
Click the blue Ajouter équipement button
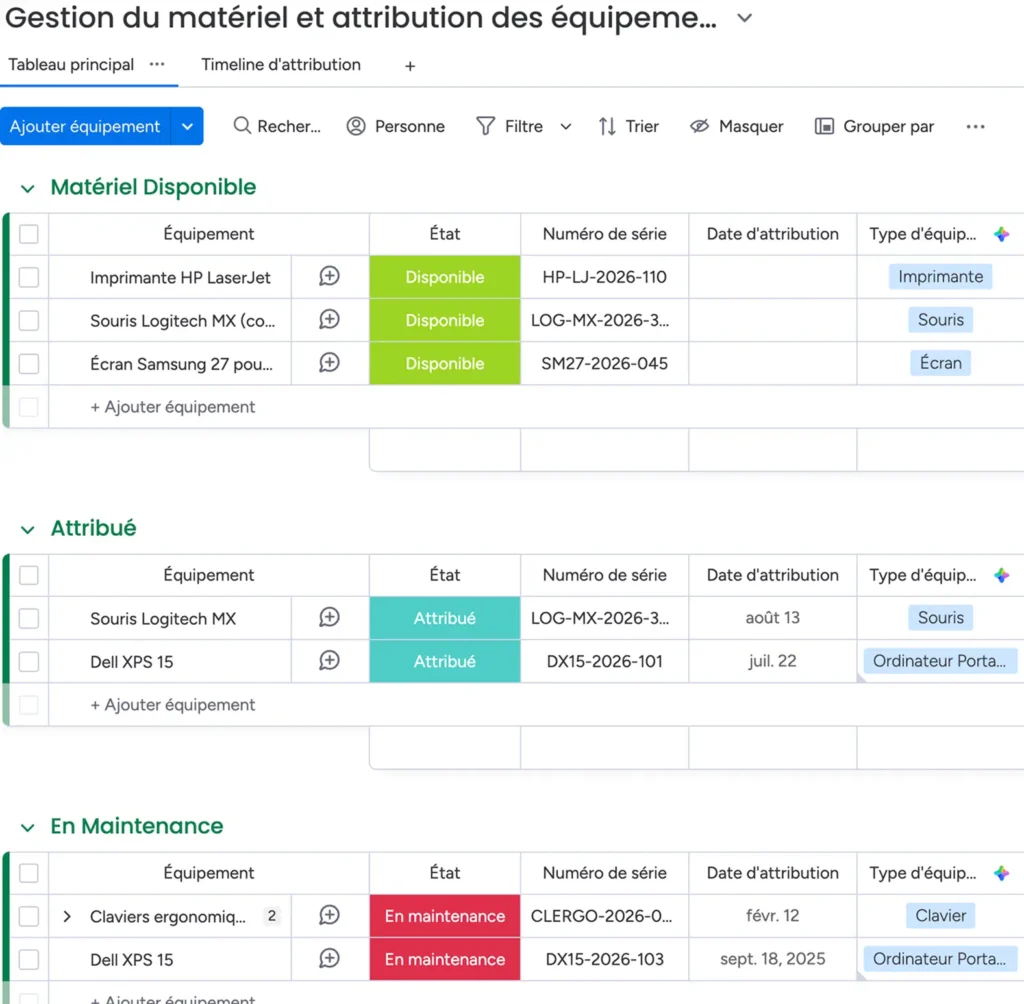pos(85,126)
